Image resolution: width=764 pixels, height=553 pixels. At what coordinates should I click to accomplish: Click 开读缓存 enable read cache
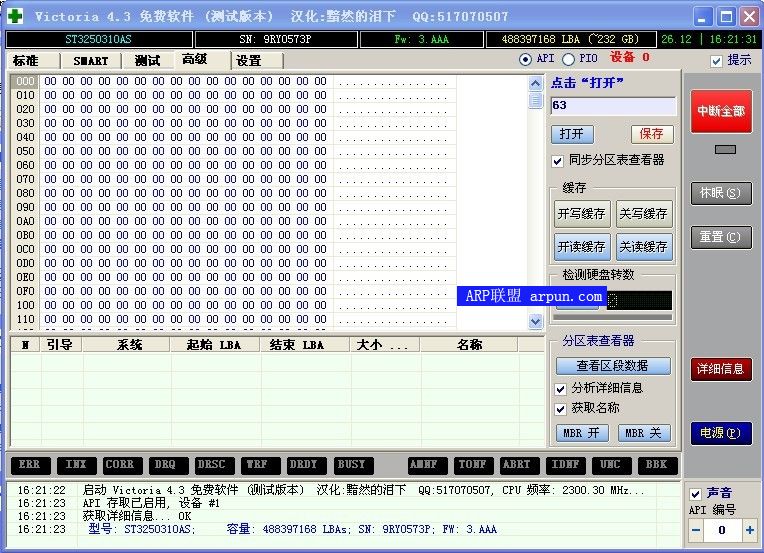[x=582, y=247]
